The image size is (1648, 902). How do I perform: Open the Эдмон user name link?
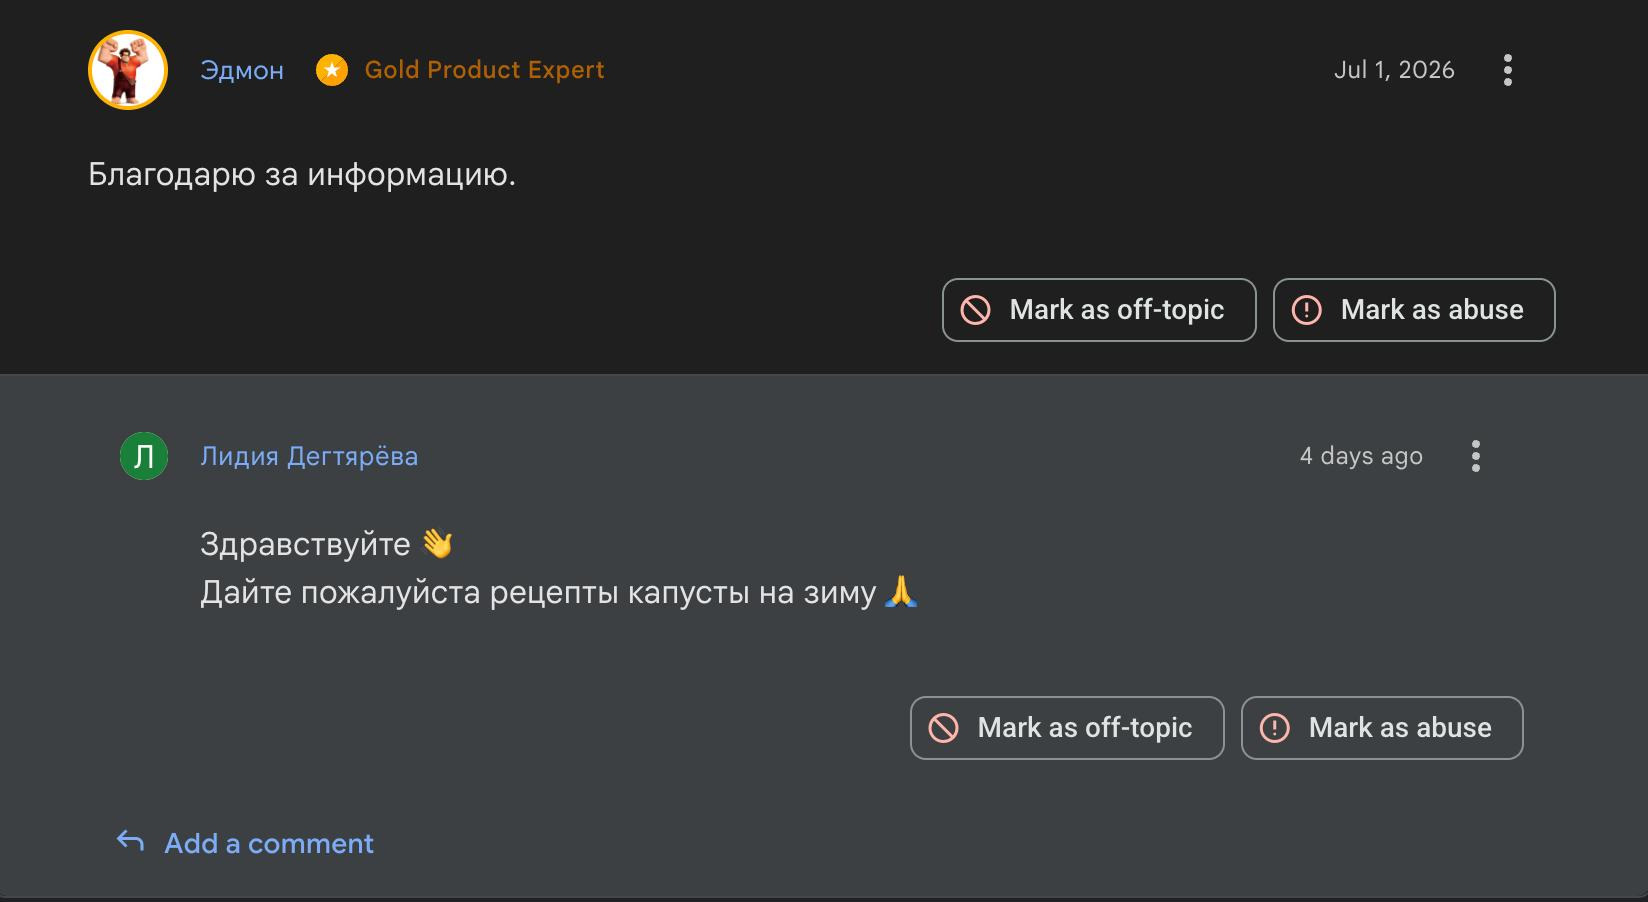242,70
